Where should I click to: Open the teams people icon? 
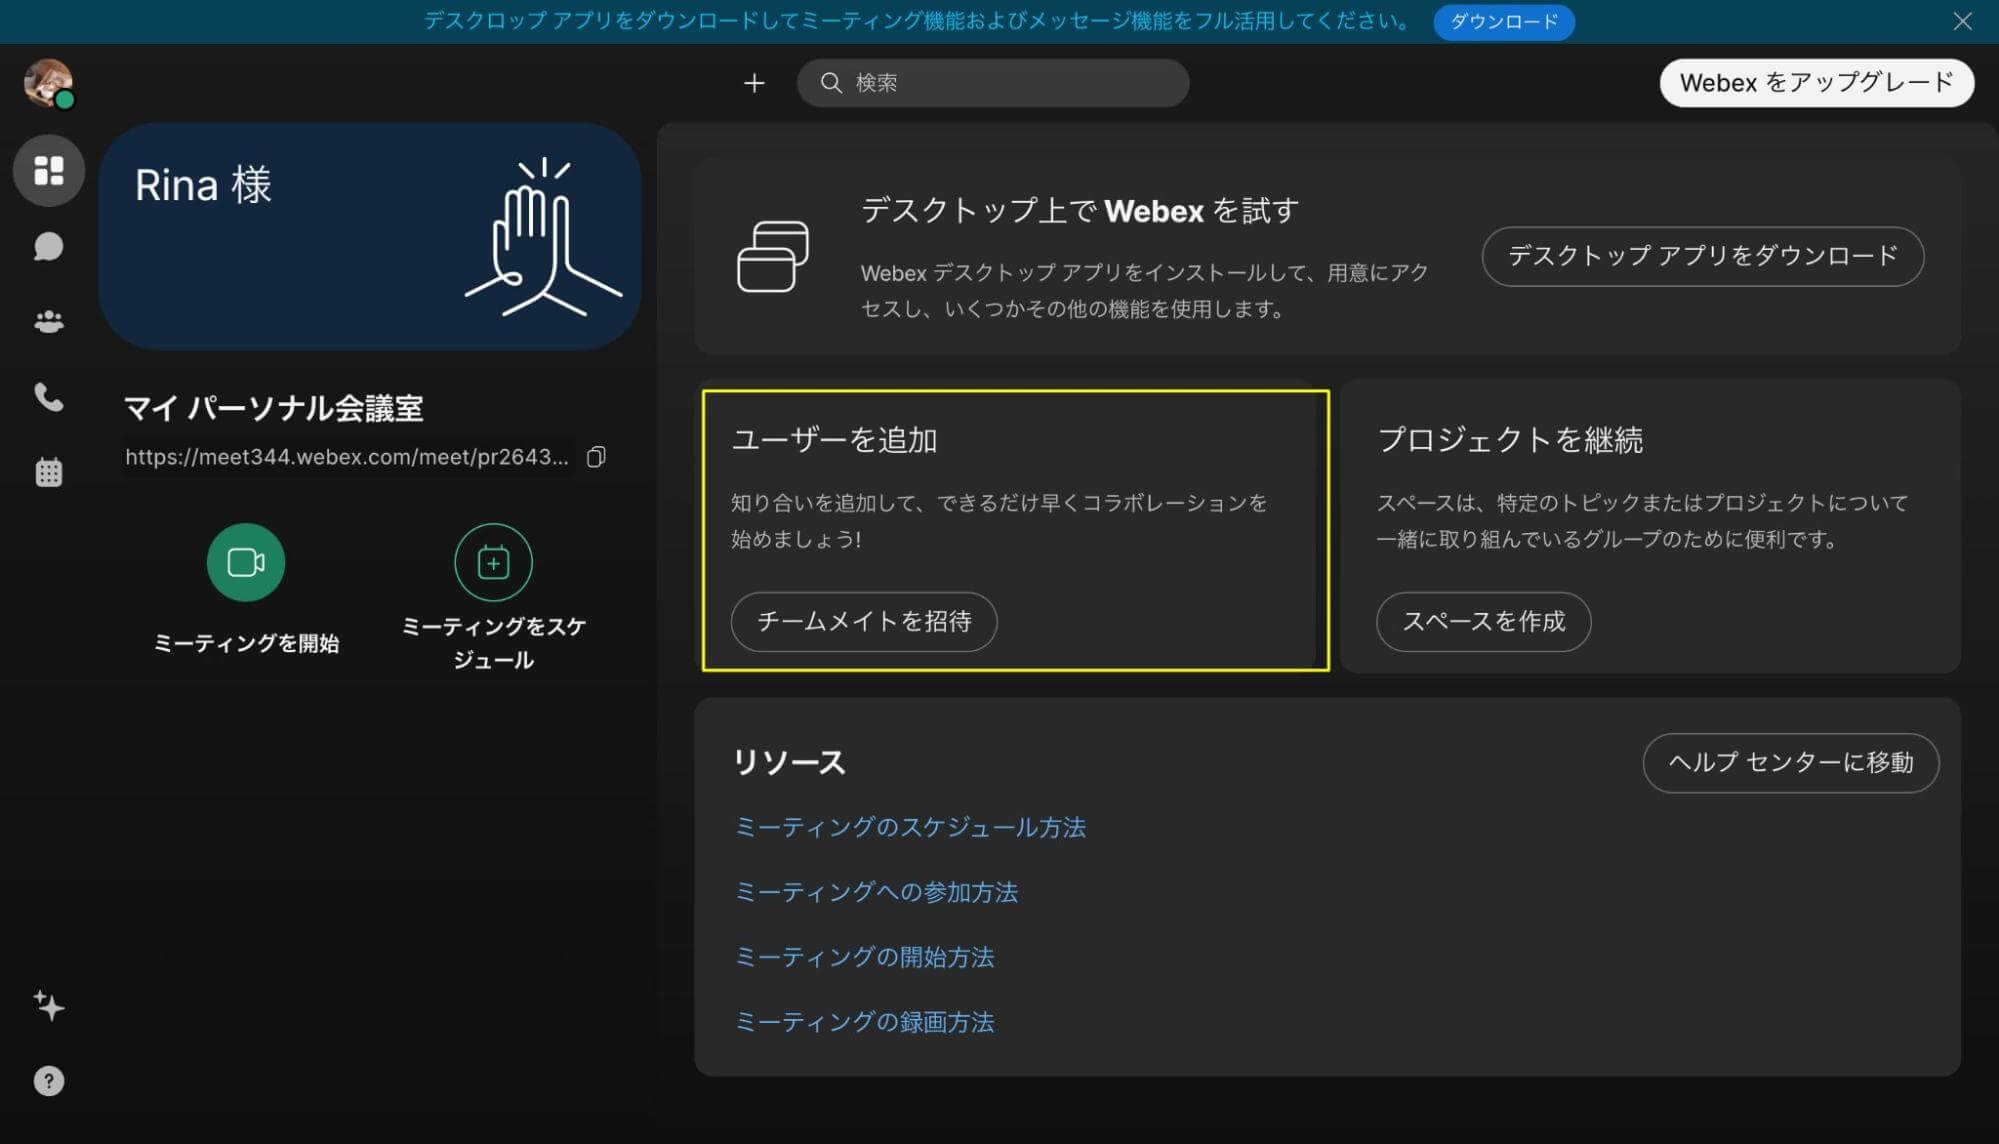48,322
